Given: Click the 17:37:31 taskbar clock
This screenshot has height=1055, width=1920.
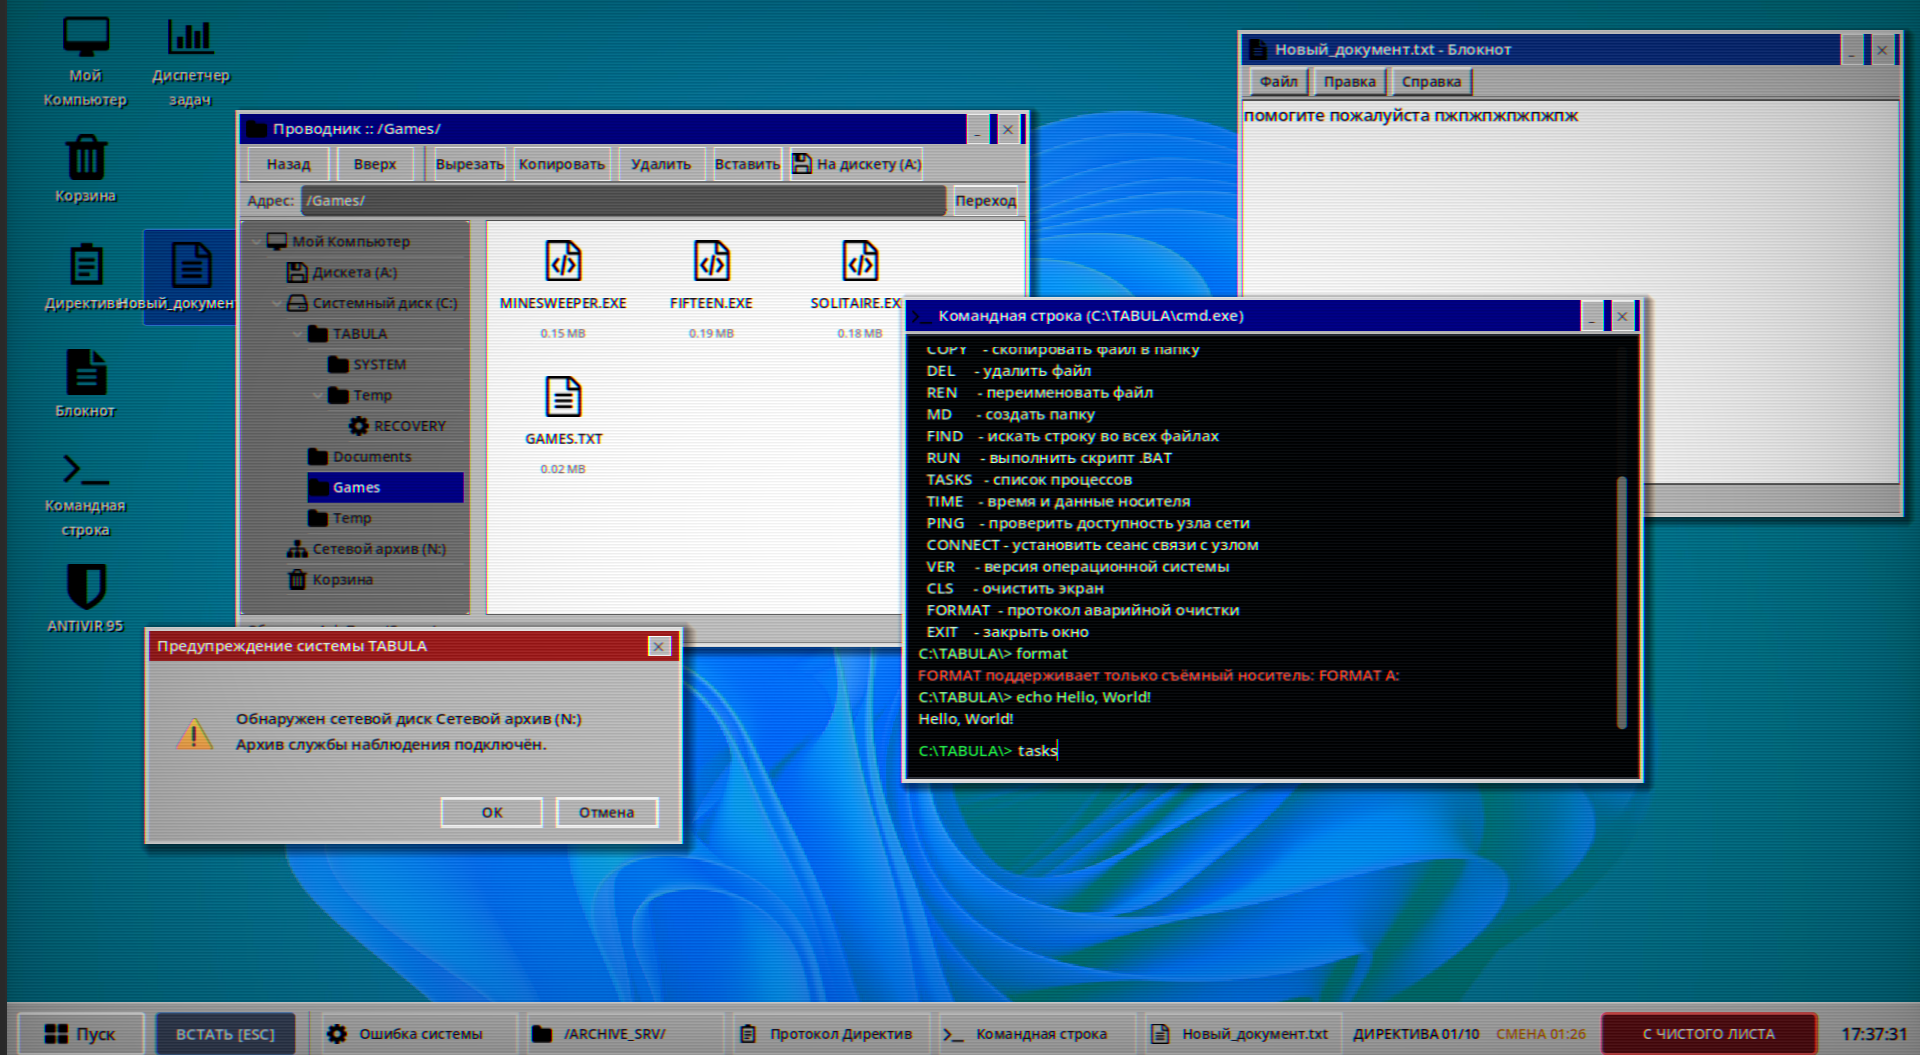Looking at the screenshot, I should click(x=1874, y=1034).
